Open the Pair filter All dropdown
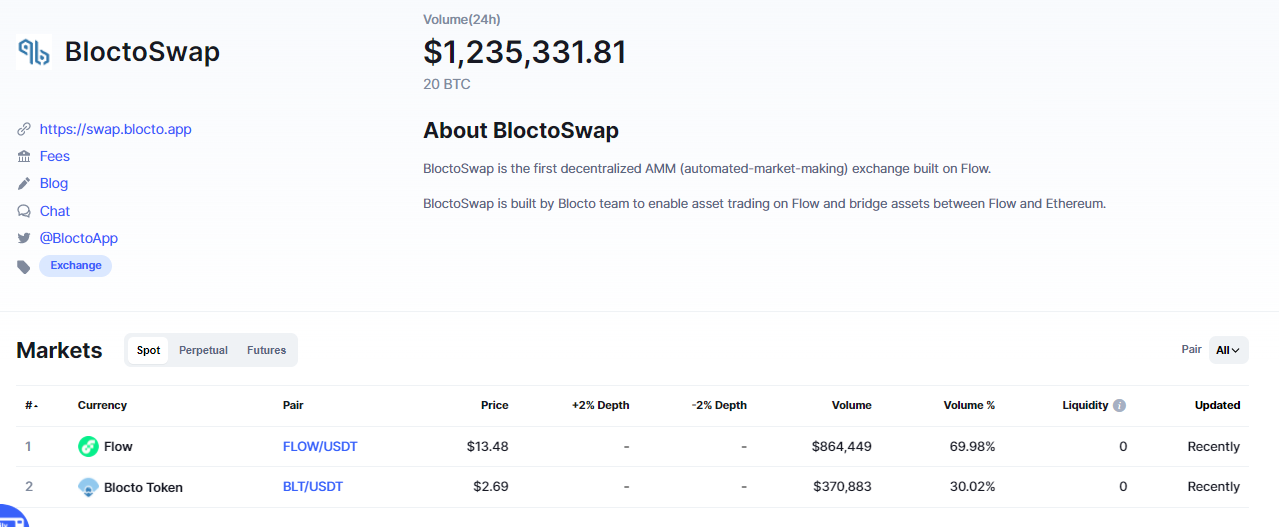The width and height of the screenshot is (1279, 527). (1228, 350)
